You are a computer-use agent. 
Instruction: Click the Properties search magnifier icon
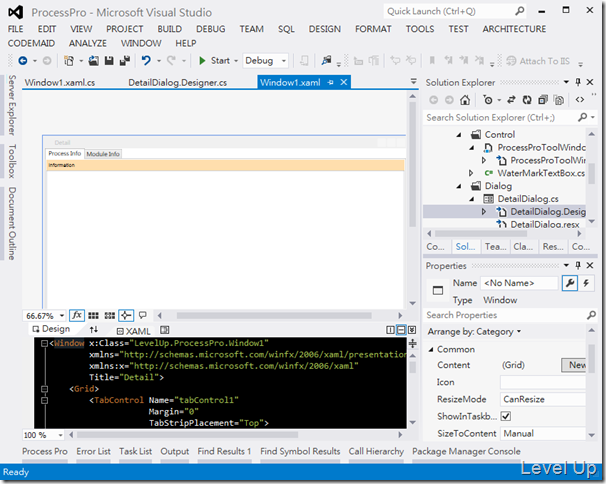click(591, 315)
